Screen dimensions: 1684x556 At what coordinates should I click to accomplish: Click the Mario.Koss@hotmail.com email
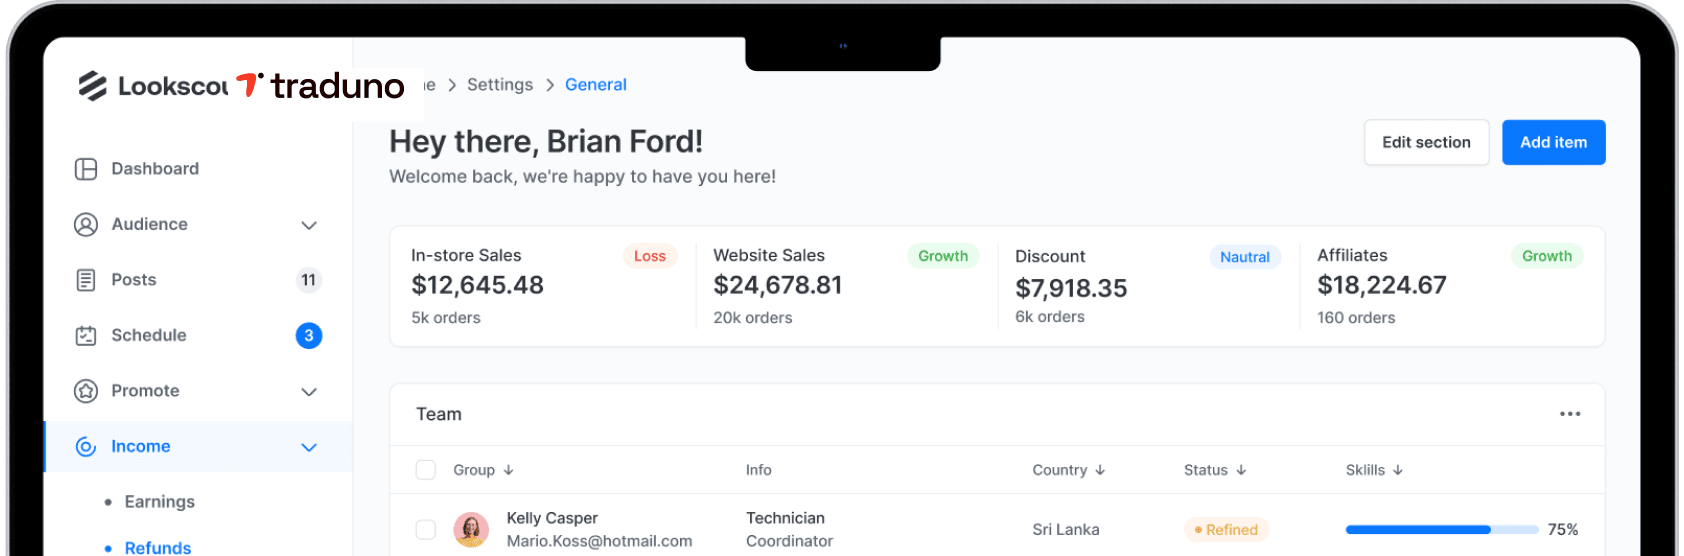click(x=599, y=541)
